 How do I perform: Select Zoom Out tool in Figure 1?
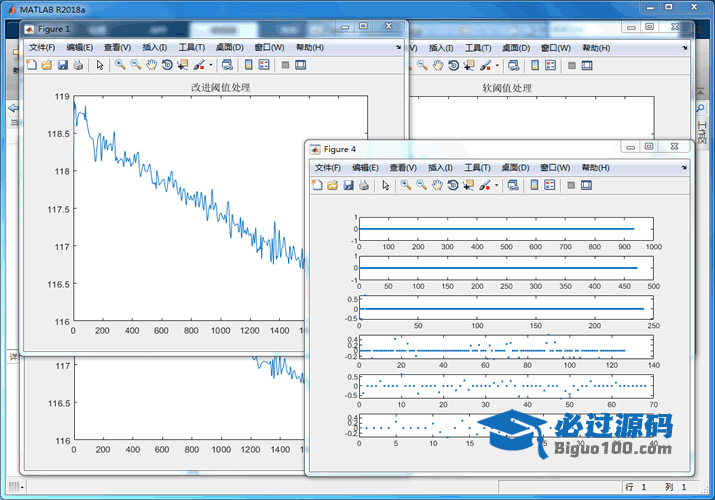click(x=136, y=65)
